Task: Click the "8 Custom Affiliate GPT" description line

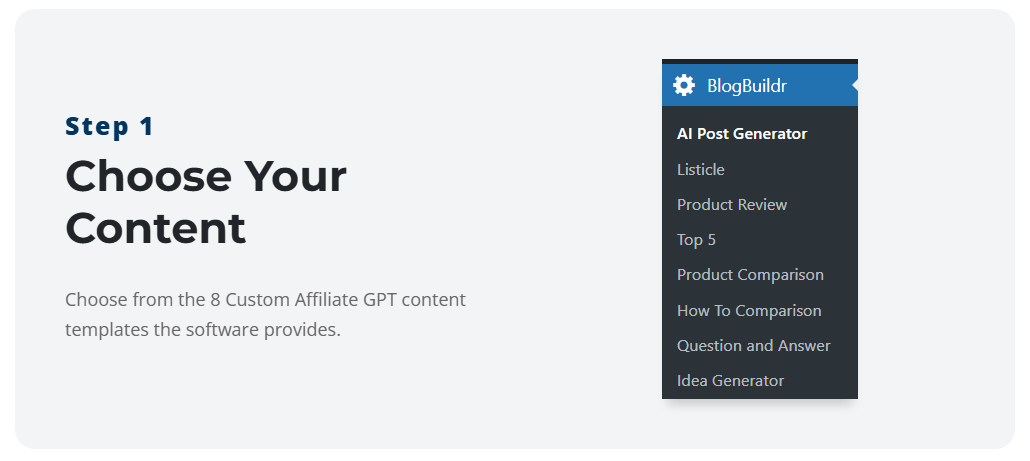Action: point(265,299)
